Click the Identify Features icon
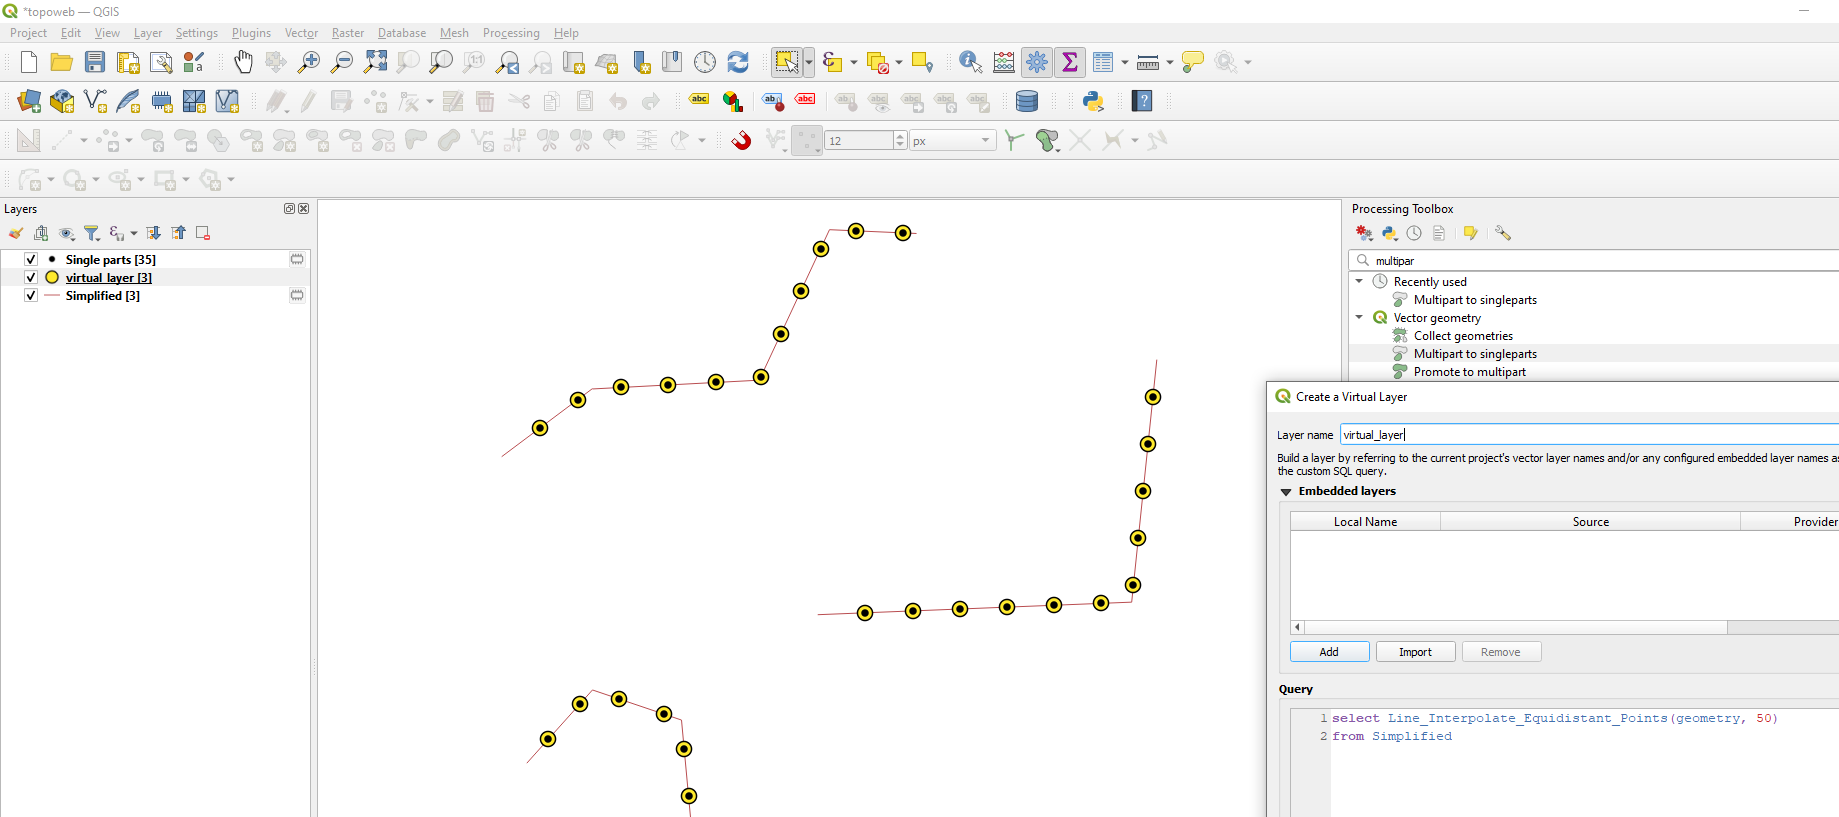The width and height of the screenshot is (1839, 817). click(x=970, y=62)
